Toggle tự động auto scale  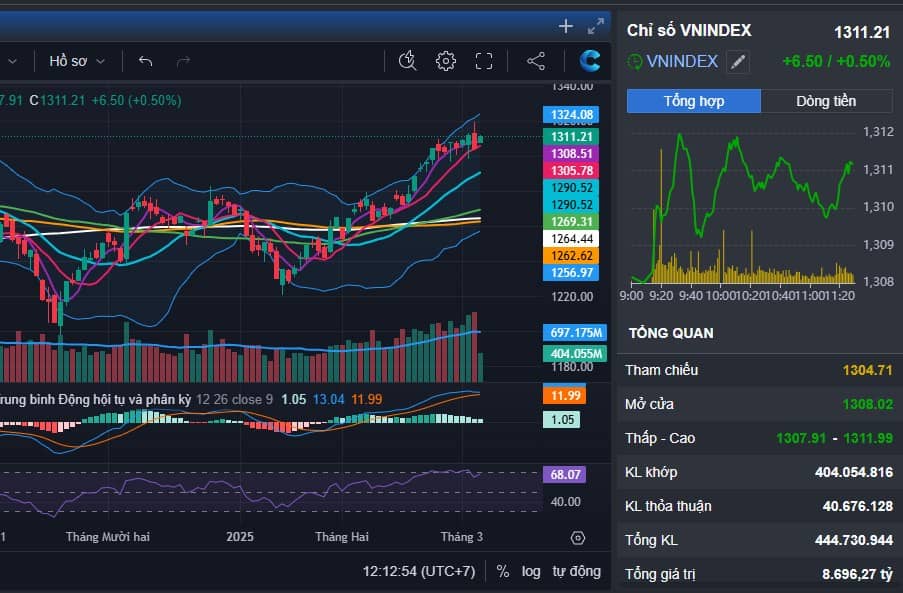(576, 571)
